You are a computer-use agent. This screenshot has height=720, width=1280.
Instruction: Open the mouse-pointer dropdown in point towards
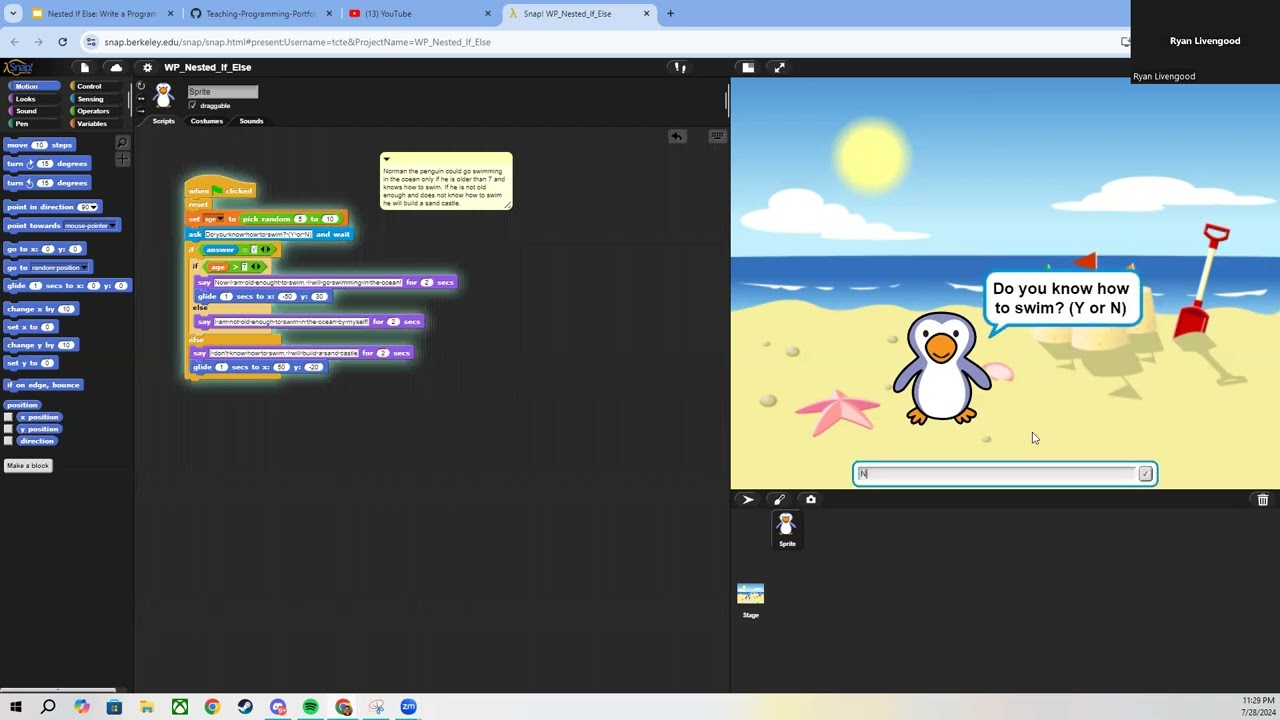click(x=113, y=226)
